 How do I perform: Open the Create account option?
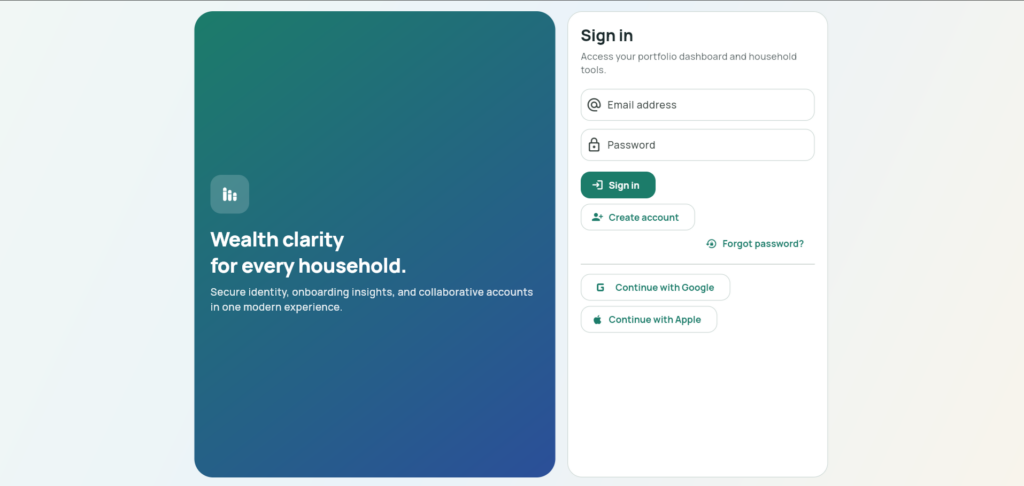pos(637,217)
